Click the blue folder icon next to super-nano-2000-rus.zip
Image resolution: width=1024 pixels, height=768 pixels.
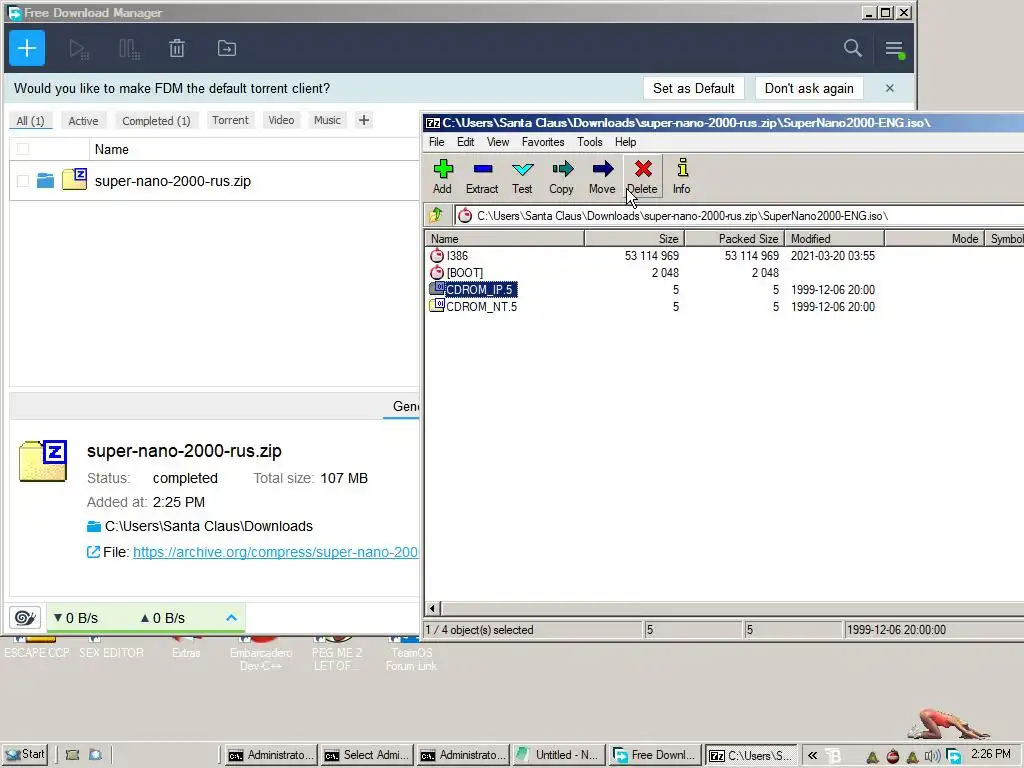pyautogui.click(x=45, y=180)
